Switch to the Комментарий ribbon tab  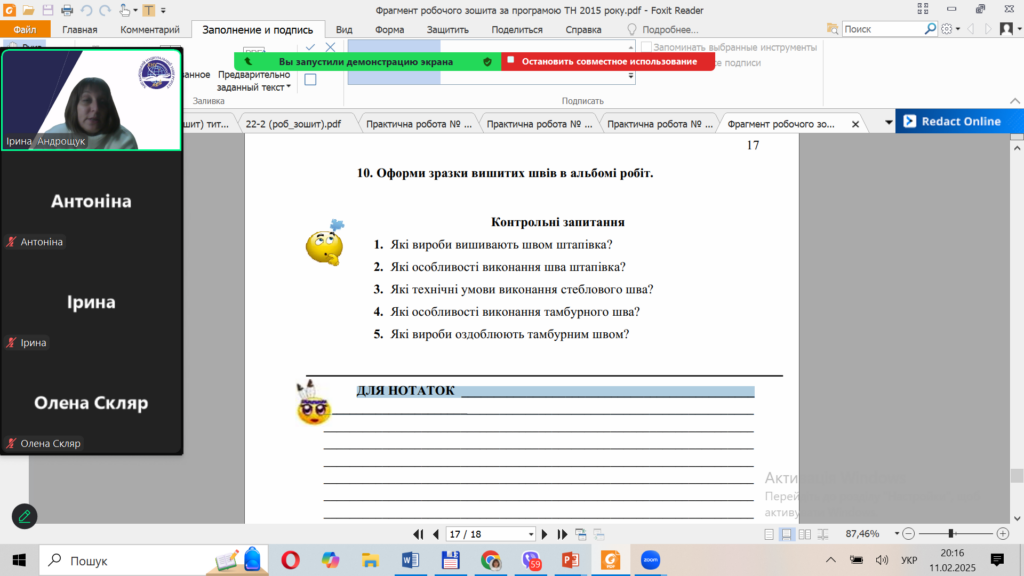click(150, 29)
